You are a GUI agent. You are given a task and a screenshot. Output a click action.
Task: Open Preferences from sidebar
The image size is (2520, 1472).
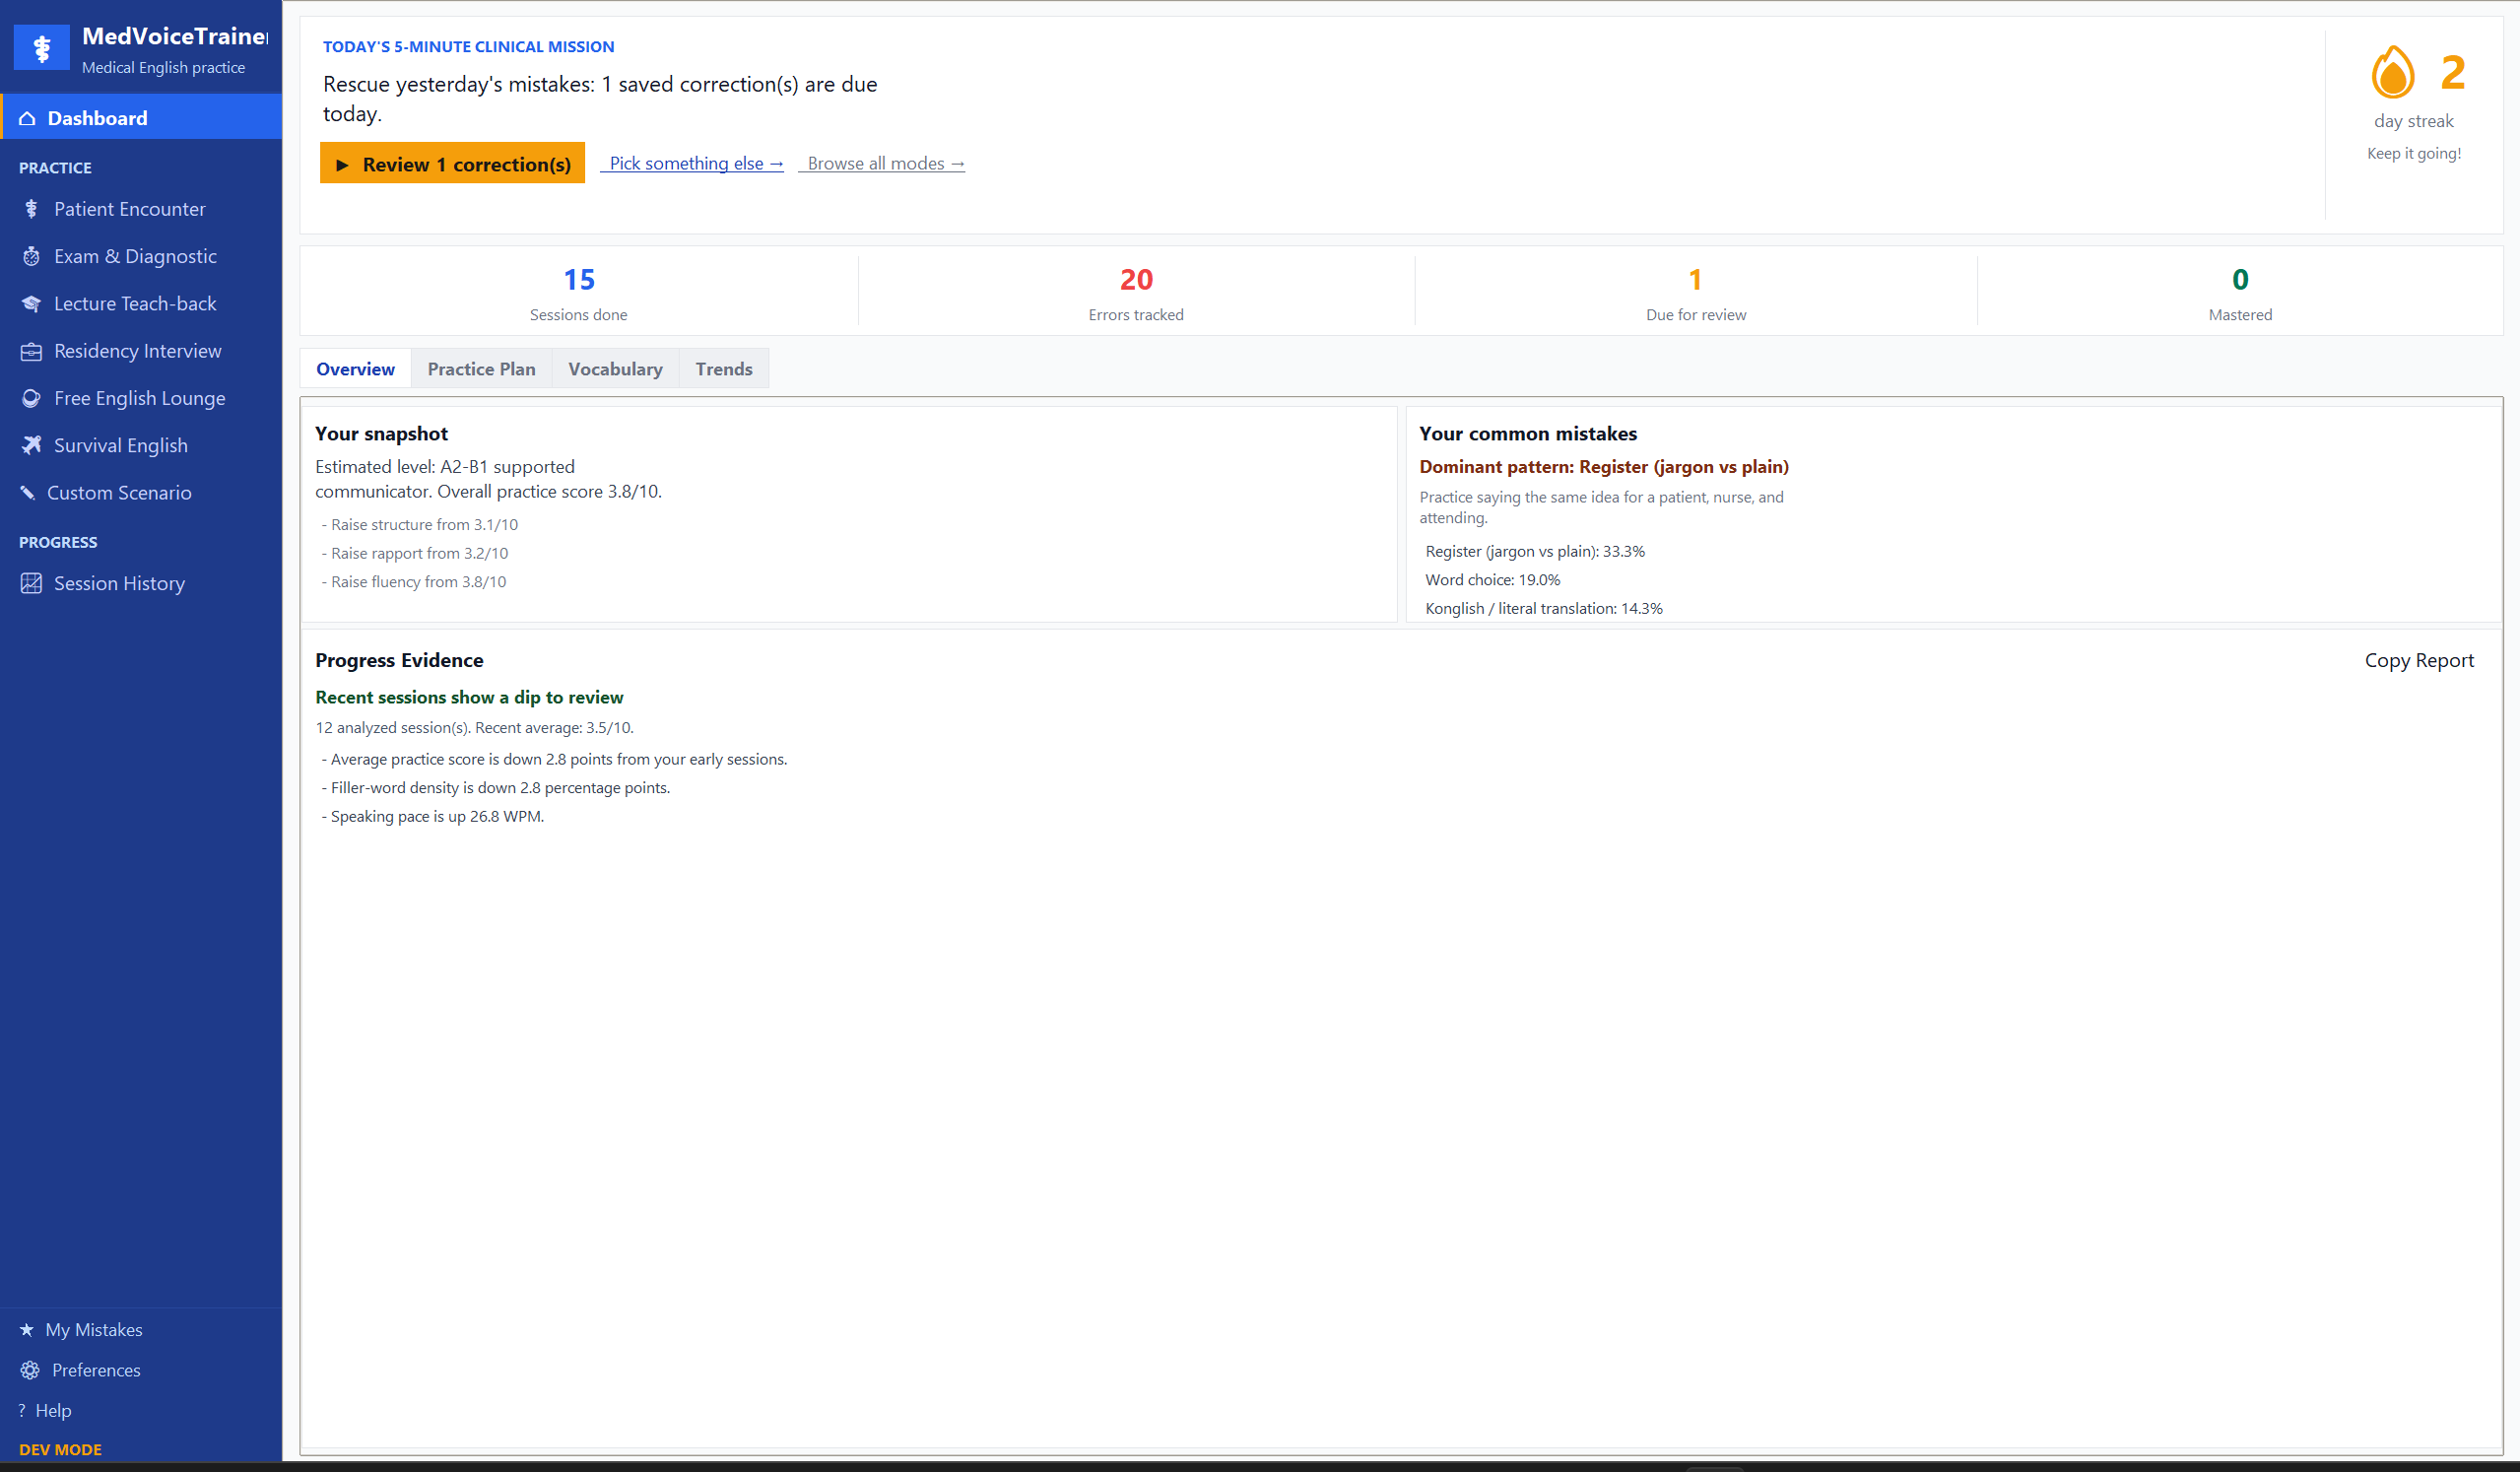pos(141,1370)
